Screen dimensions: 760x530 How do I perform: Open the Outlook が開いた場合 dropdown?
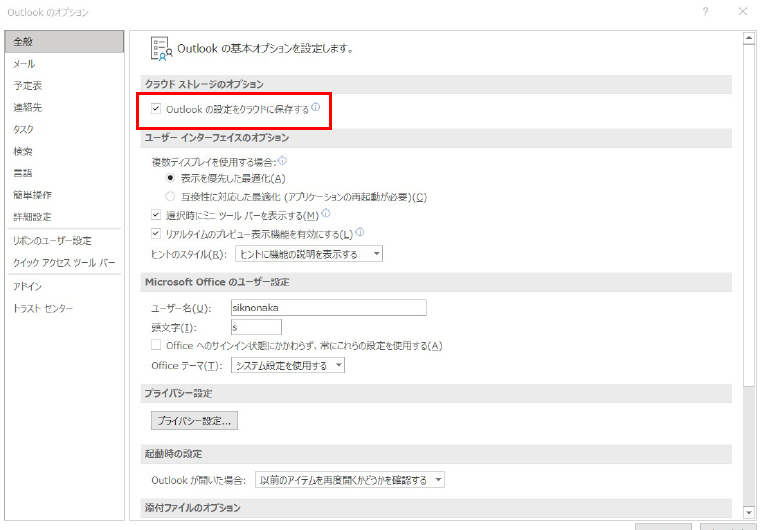coord(349,480)
